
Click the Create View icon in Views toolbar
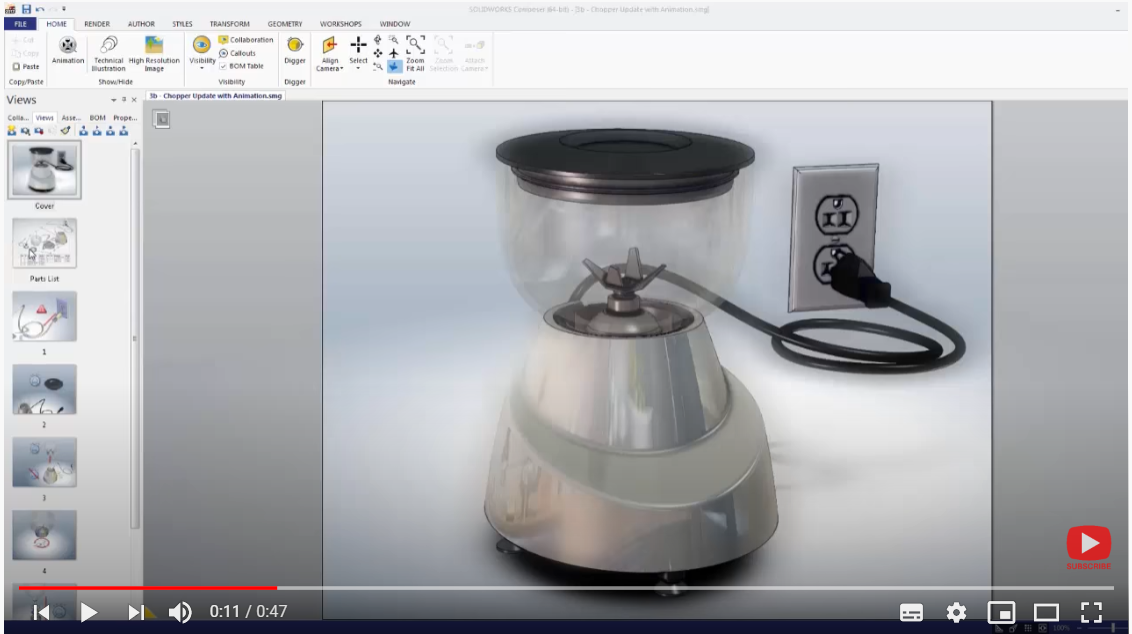pyautogui.click(x=12, y=131)
